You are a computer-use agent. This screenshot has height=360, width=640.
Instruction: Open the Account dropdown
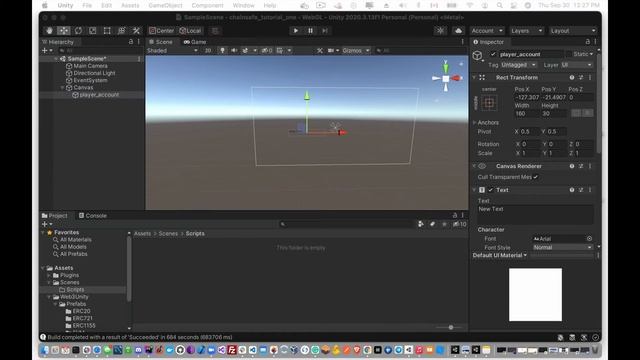(x=487, y=31)
